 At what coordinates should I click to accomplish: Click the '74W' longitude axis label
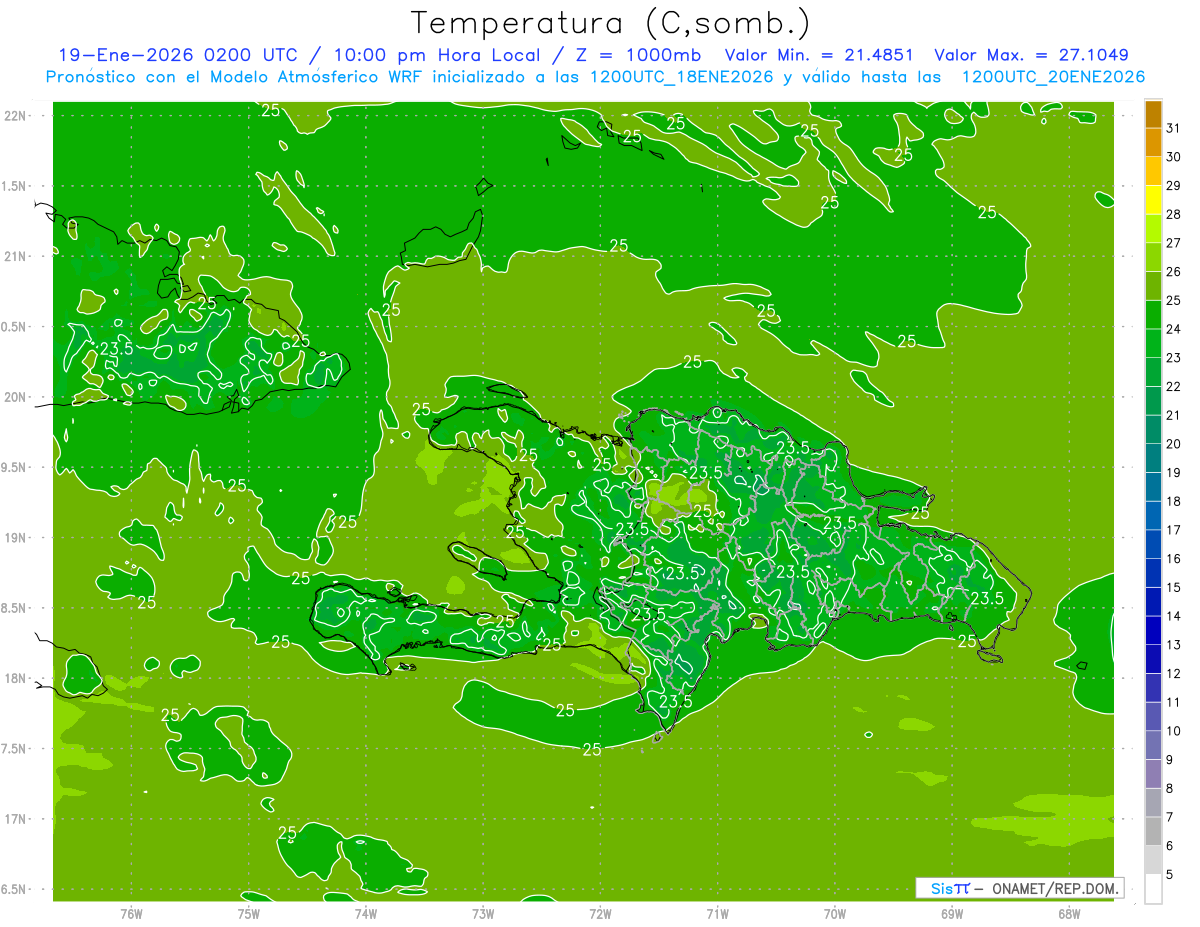coord(366,913)
